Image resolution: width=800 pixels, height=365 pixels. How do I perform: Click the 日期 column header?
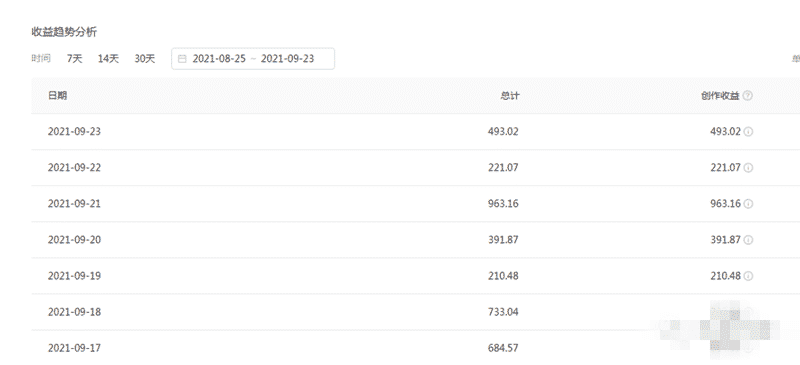pos(57,95)
